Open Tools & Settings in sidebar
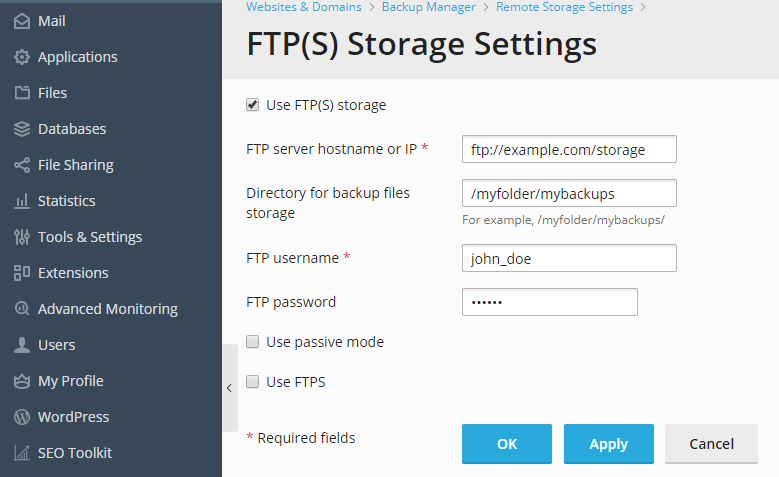The image size is (779, 477). click(90, 237)
